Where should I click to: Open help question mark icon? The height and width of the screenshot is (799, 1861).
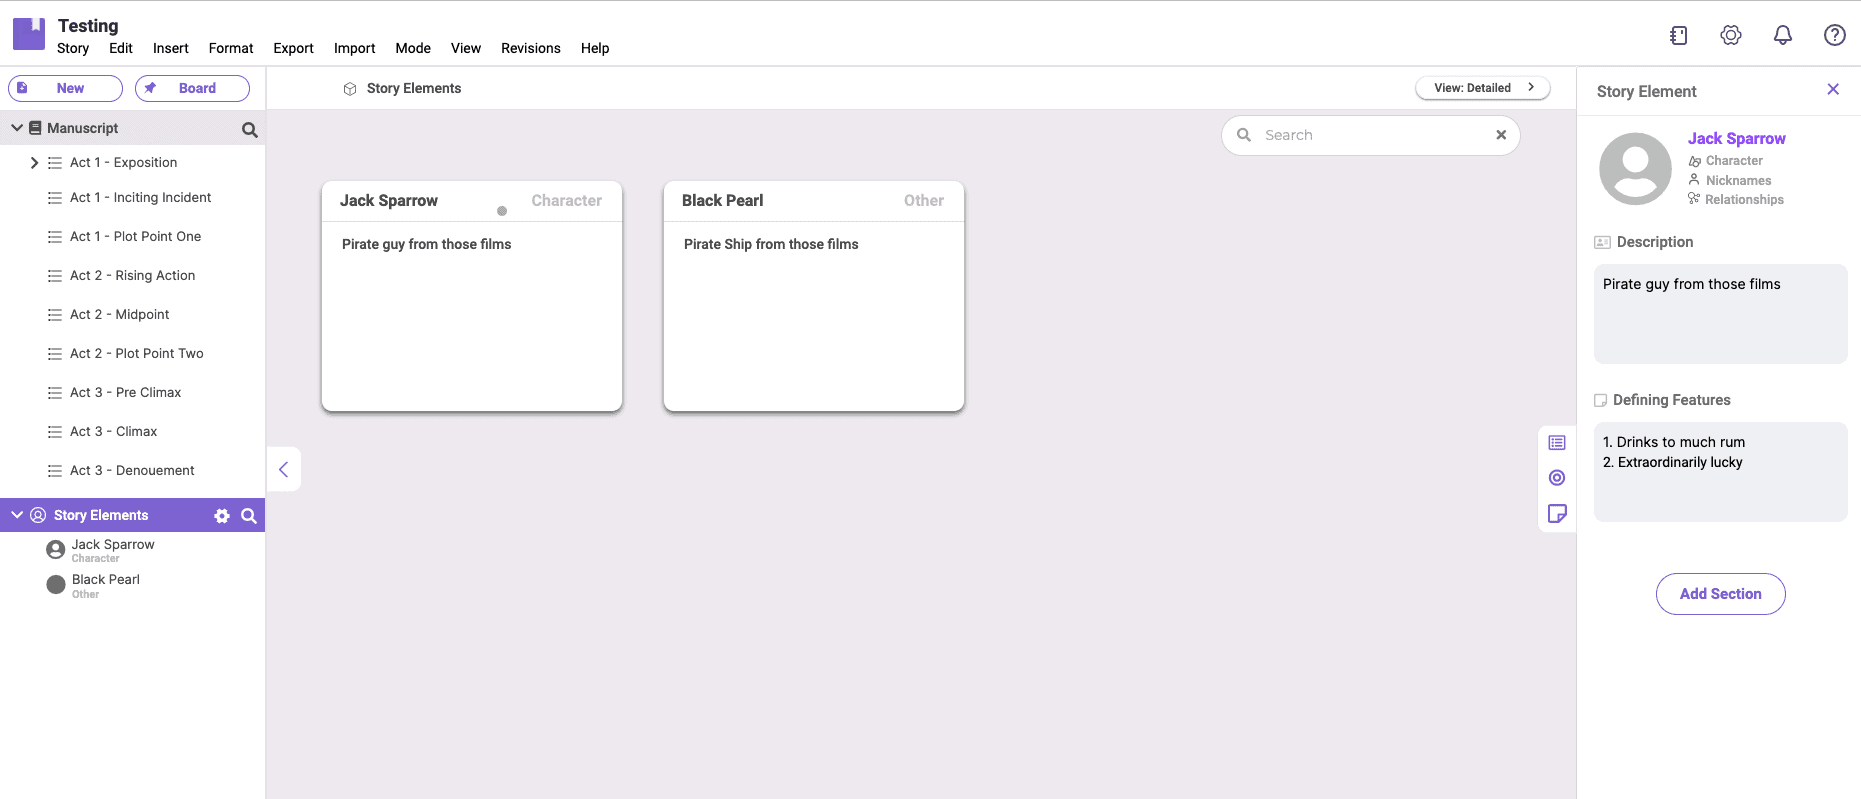(1835, 35)
